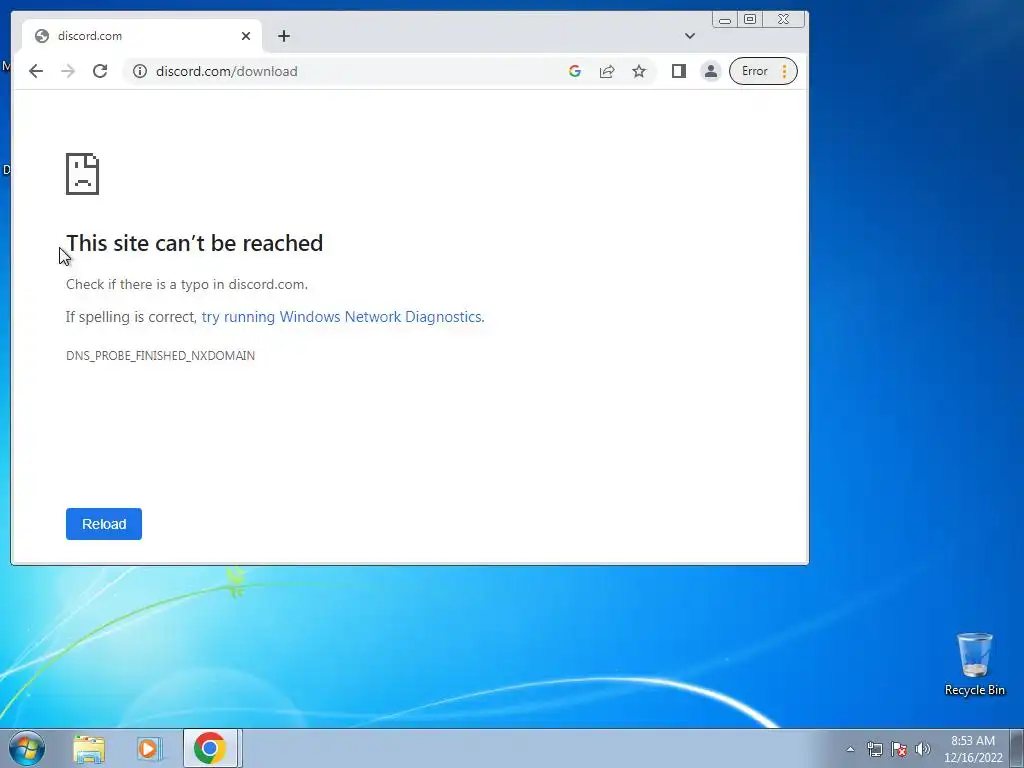The height and width of the screenshot is (768, 1024).
Task: Click the forward navigation arrow
Action: pos(68,71)
